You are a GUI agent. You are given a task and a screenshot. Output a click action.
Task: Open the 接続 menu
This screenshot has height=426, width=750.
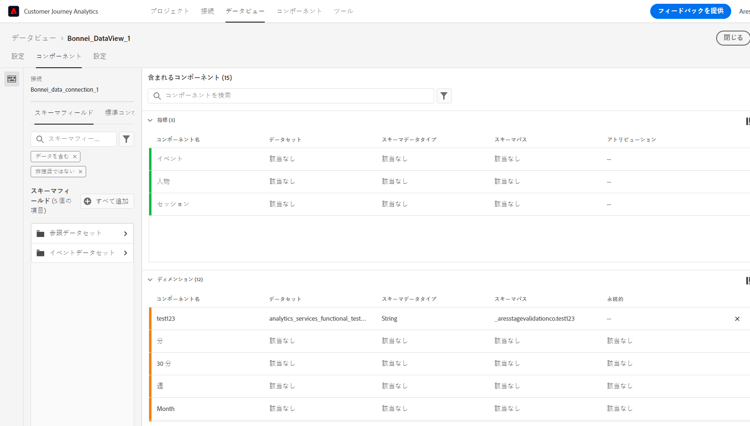[x=208, y=11]
